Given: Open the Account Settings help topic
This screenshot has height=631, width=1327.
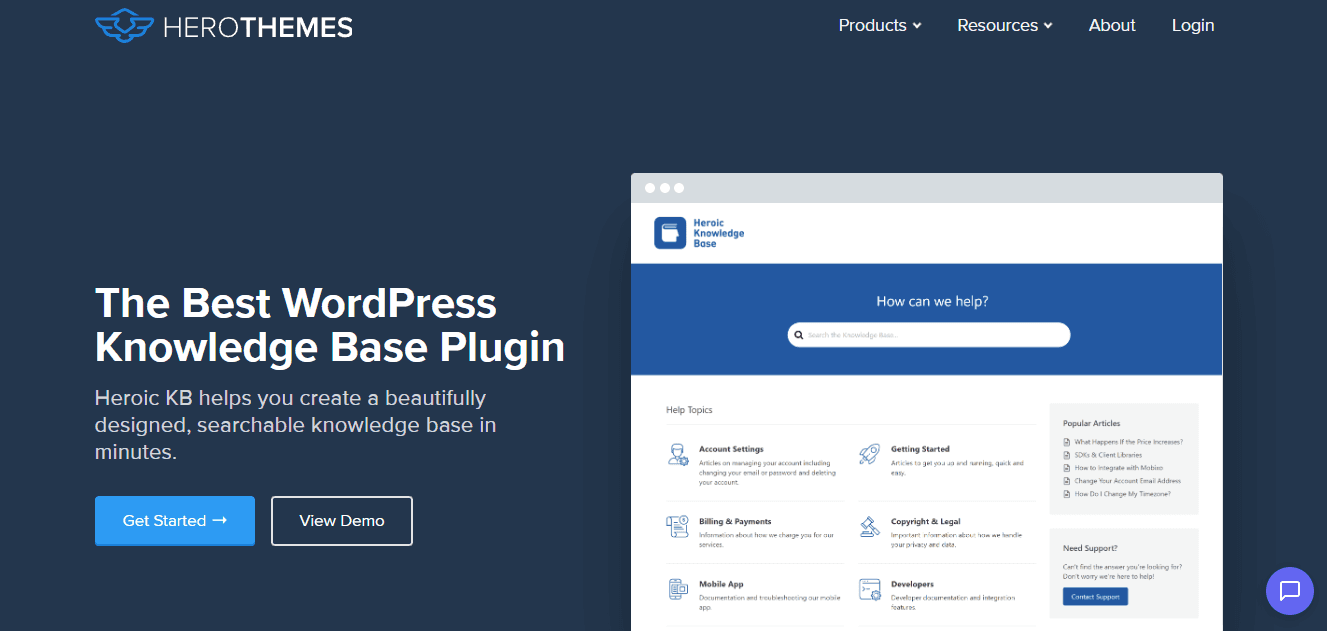Looking at the screenshot, I should [x=731, y=449].
